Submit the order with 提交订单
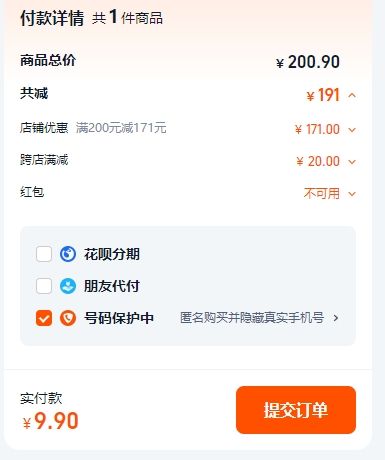 click(296, 410)
